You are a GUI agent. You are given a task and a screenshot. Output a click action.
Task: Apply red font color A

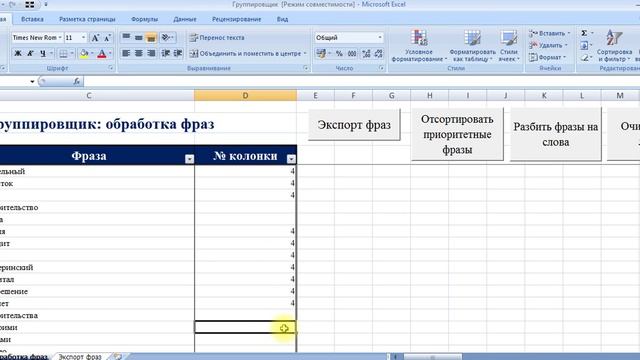[x=102, y=53]
